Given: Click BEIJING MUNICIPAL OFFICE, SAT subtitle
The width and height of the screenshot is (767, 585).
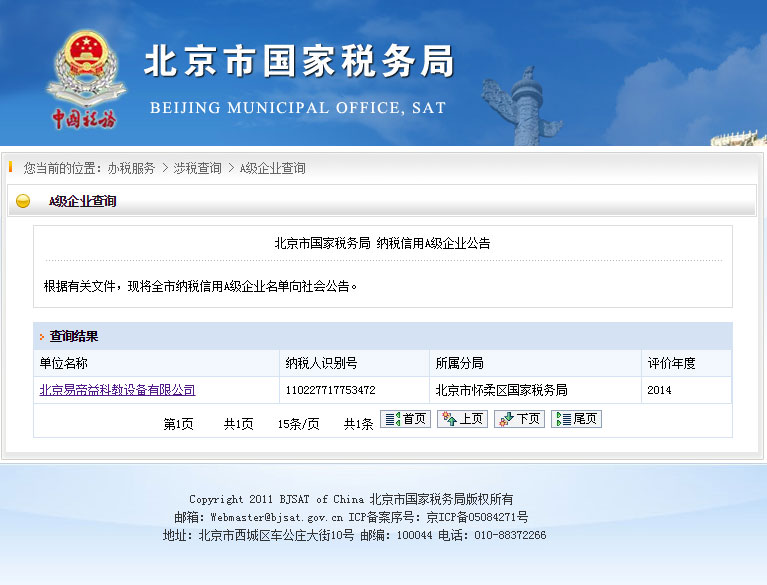Looking at the screenshot, I should click(x=298, y=108).
